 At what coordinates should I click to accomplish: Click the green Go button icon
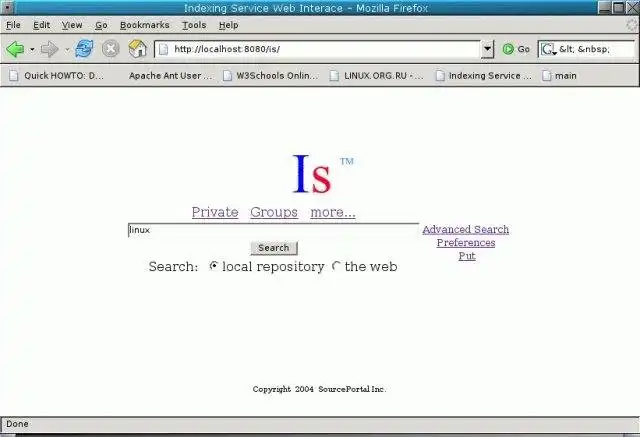[508, 49]
